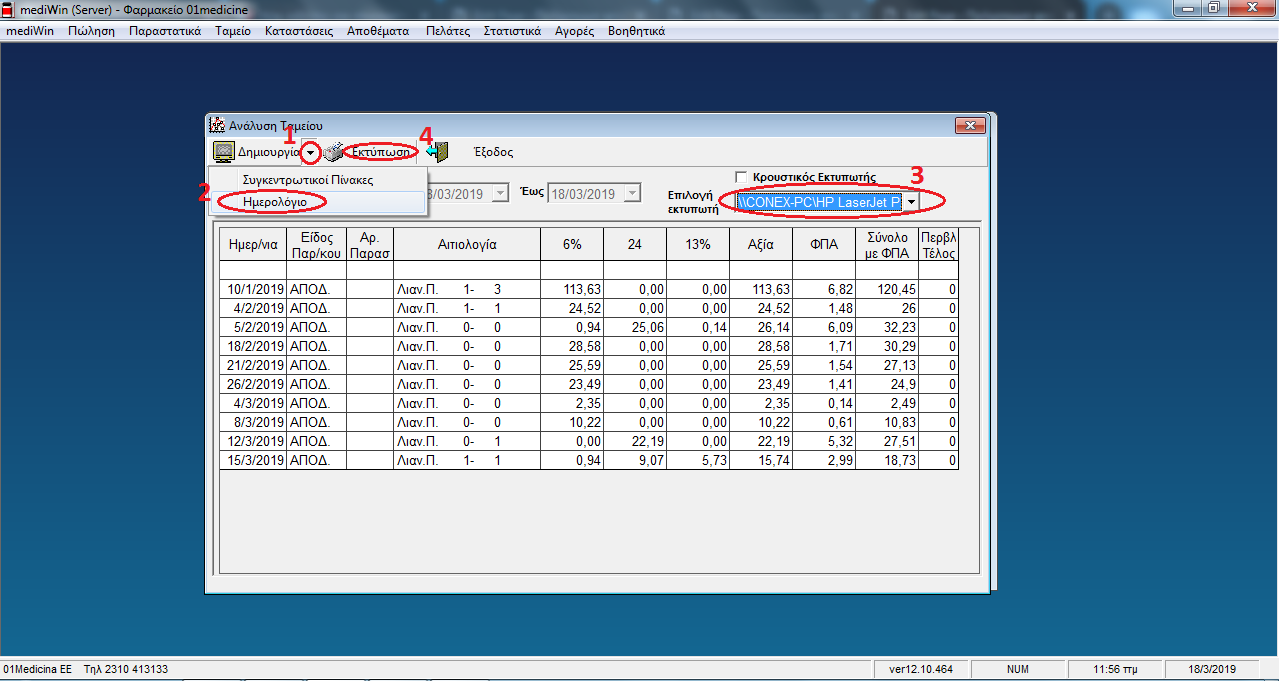Click the 120,45 total cell
The image size is (1279, 681).
[887, 289]
